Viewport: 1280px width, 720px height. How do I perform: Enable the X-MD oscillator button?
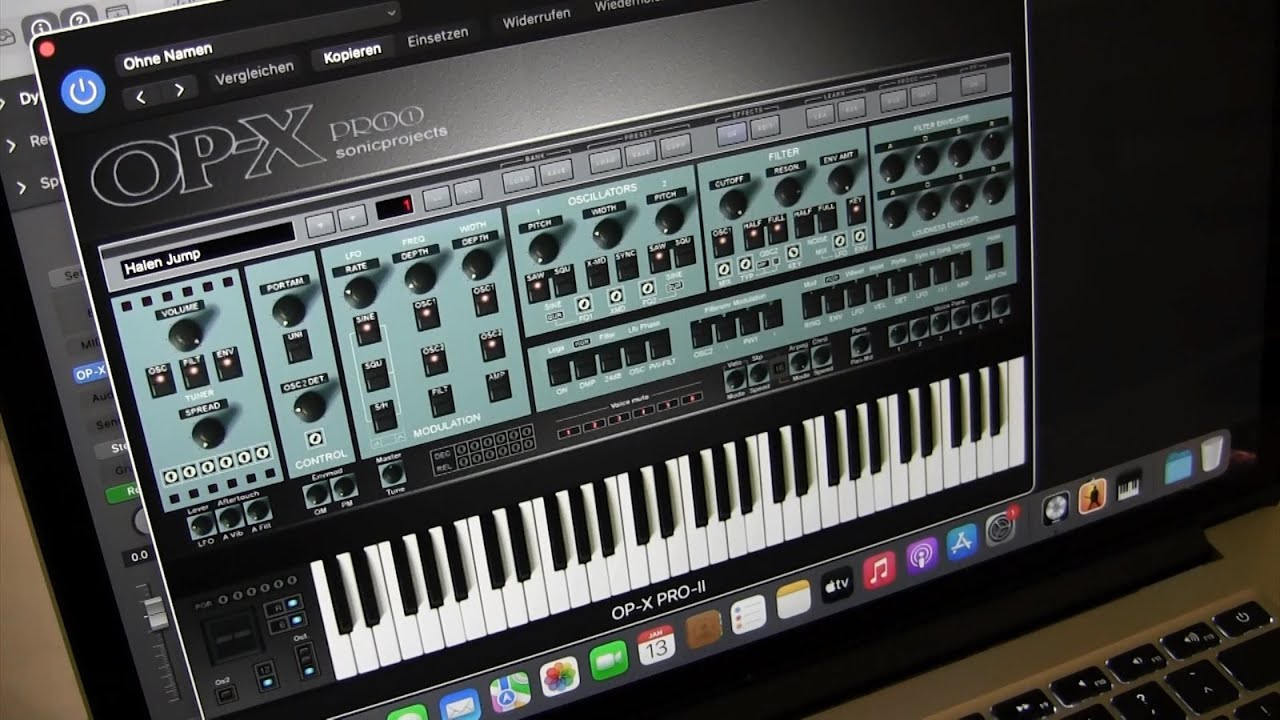point(596,271)
